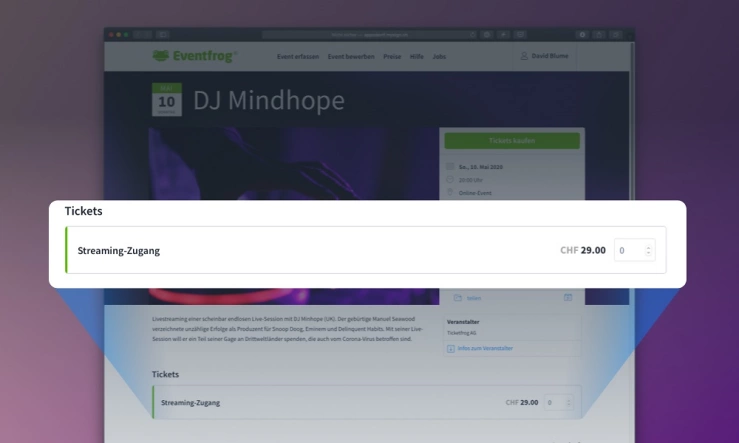The image size is (739, 443).
Task: Click the browser reload icon in address bar
Action: [x=472, y=34]
